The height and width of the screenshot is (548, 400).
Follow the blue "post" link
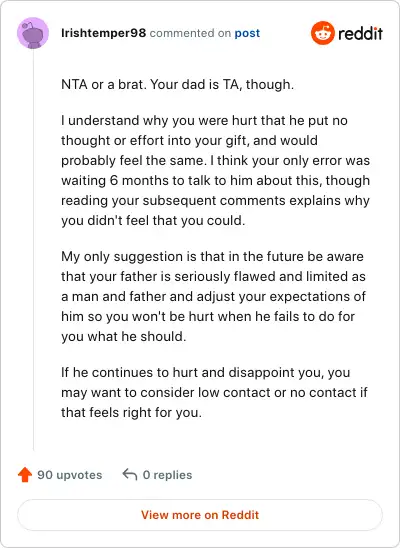pyautogui.click(x=247, y=33)
